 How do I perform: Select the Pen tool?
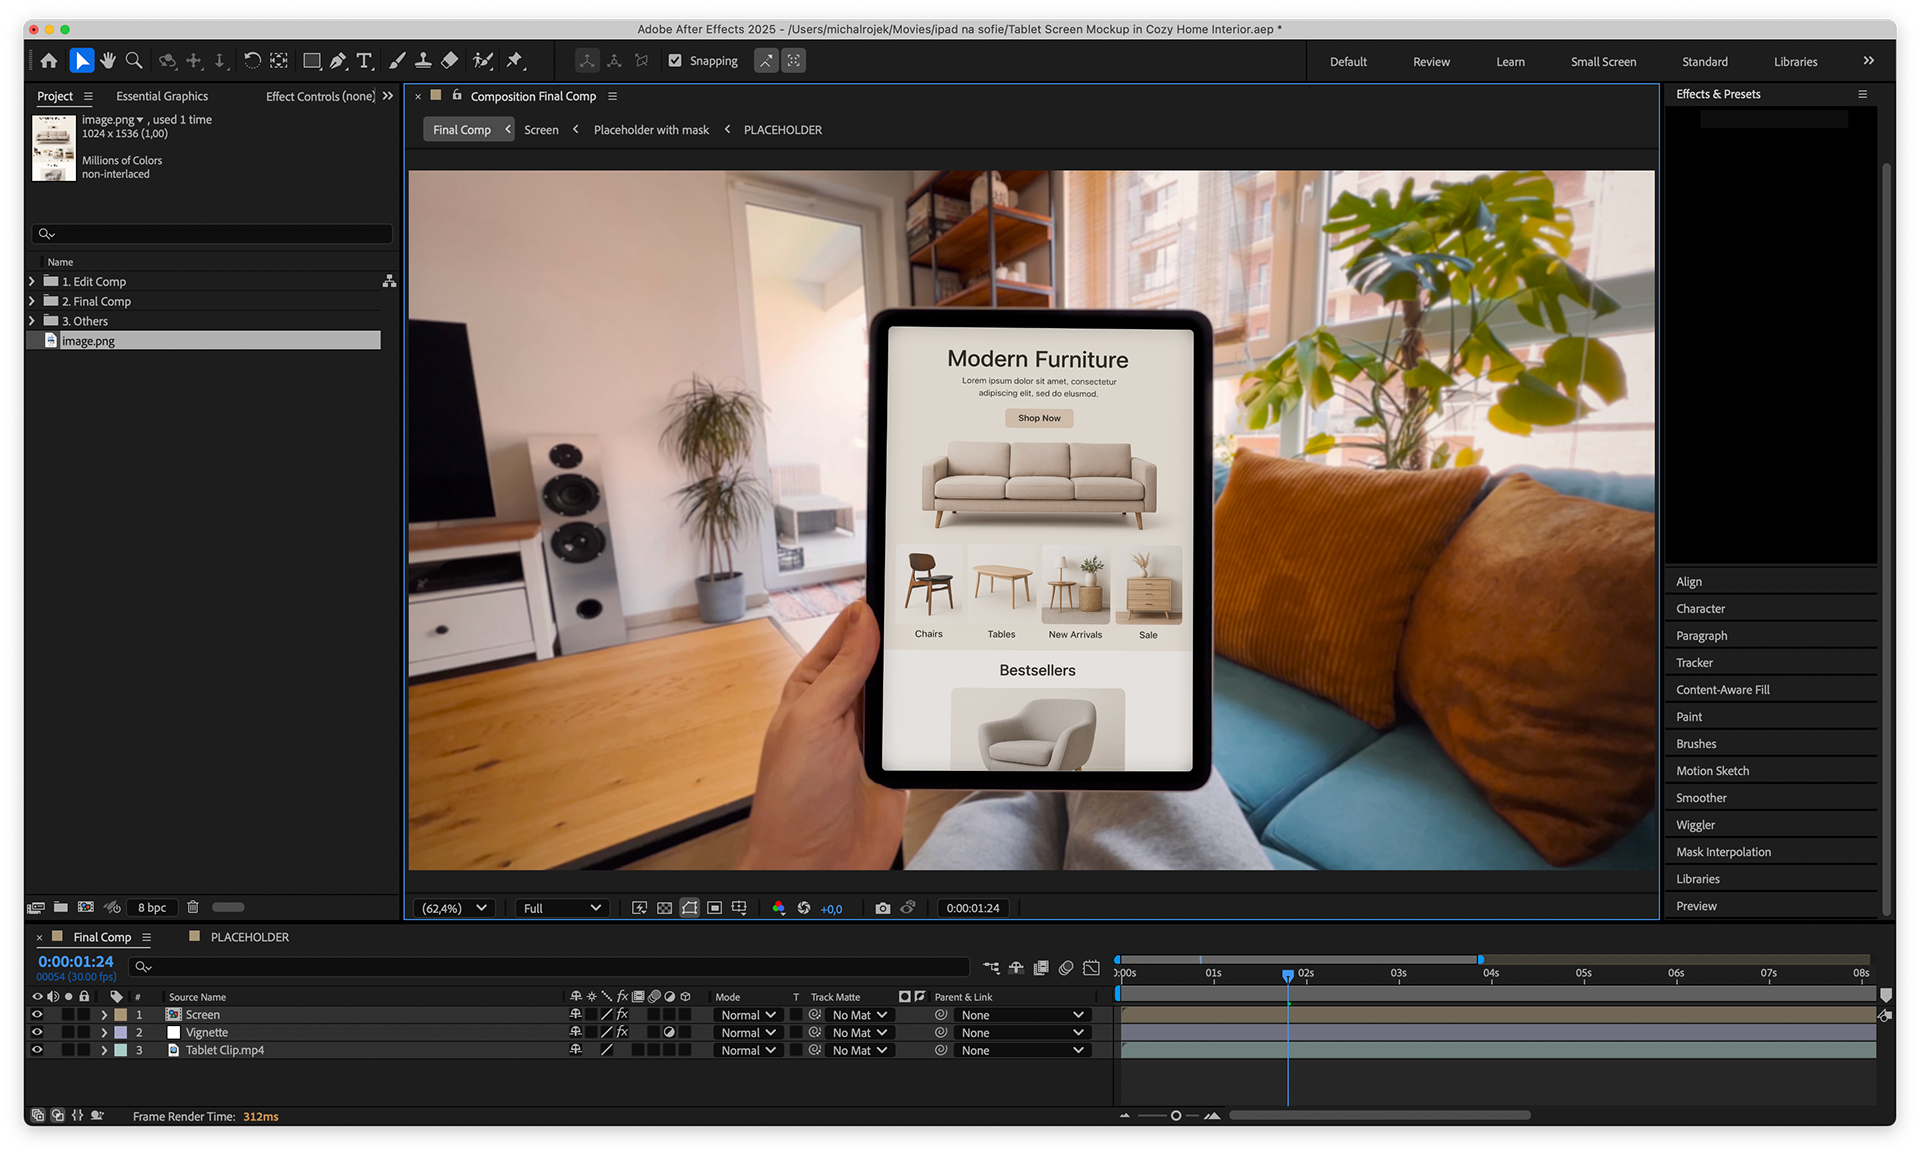click(x=338, y=61)
